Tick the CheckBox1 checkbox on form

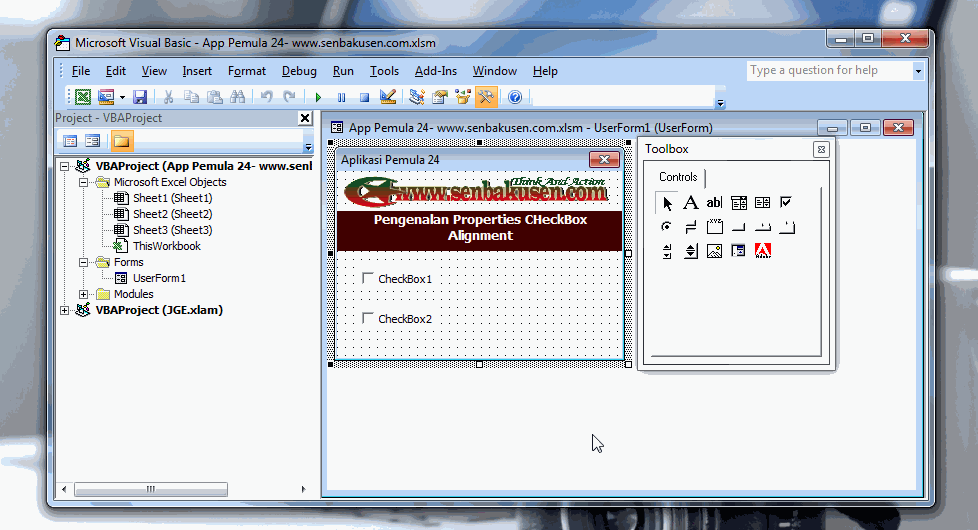(367, 278)
